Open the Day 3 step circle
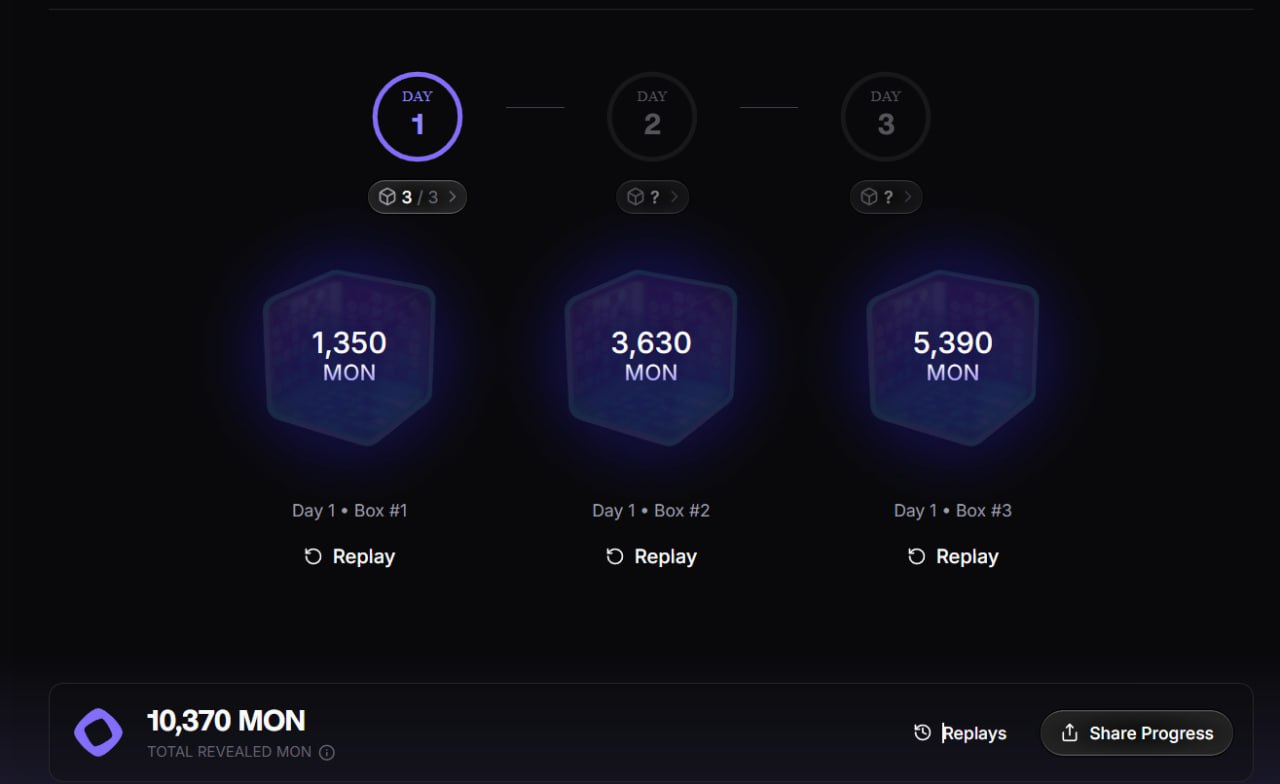Image resolution: width=1280 pixels, height=784 pixels. (x=885, y=117)
